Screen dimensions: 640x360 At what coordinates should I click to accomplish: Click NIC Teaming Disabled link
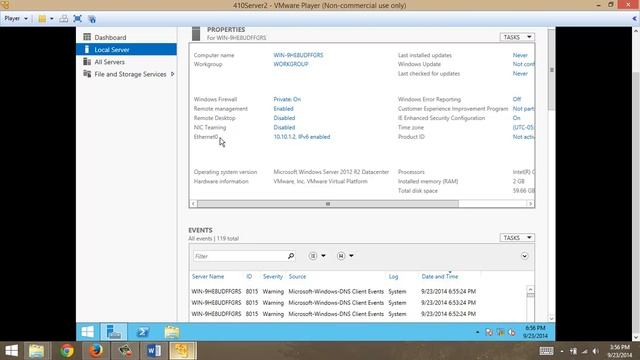point(284,127)
